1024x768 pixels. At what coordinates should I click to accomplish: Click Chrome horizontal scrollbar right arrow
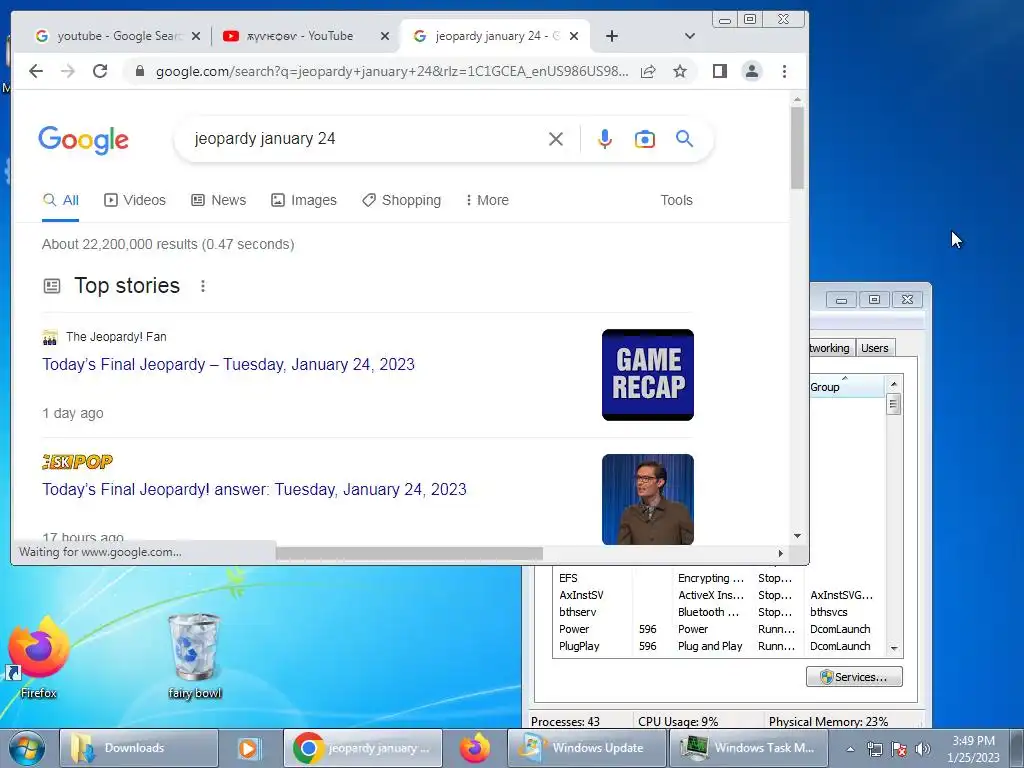click(x=780, y=554)
